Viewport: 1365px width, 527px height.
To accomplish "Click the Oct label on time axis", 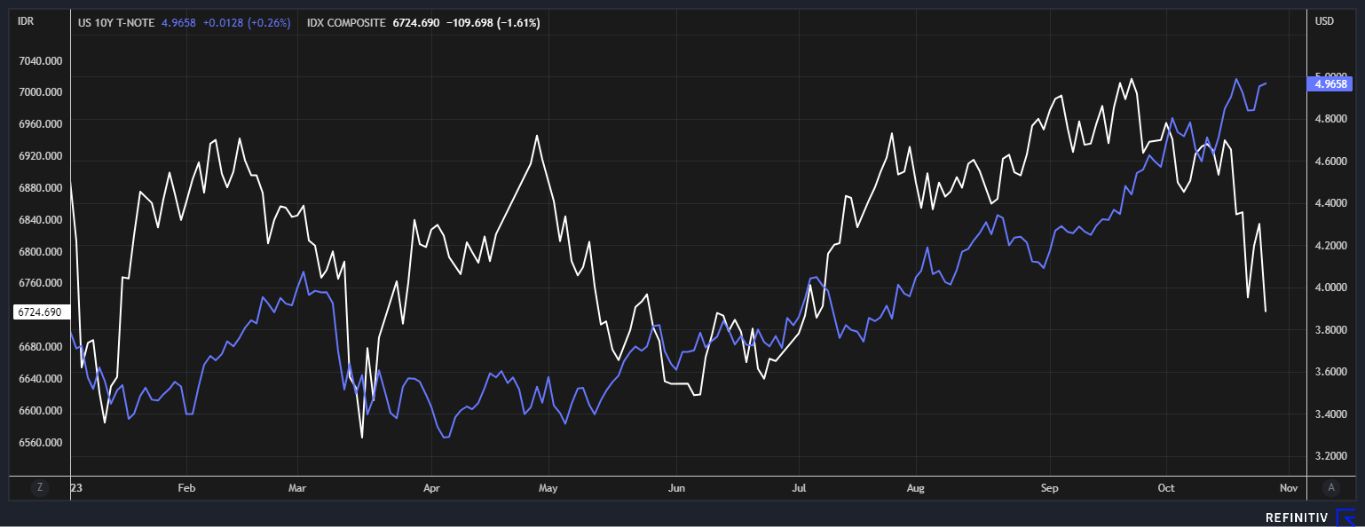I will pos(1166,489).
